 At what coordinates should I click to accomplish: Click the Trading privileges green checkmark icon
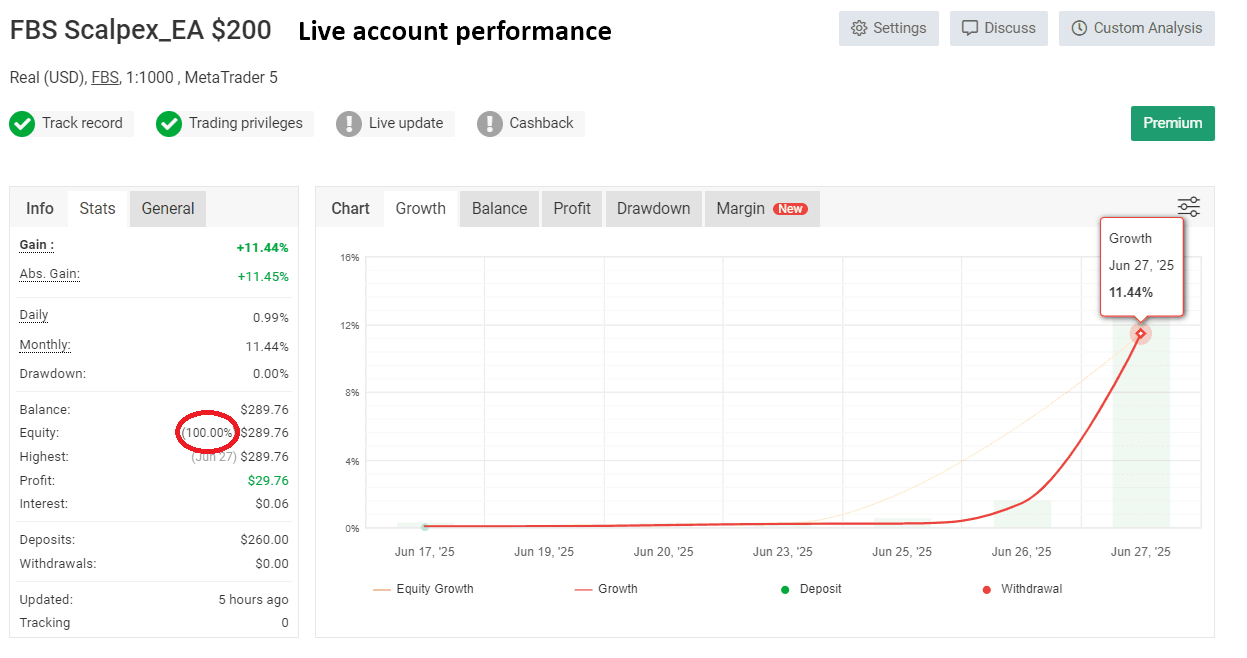pos(169,124)
